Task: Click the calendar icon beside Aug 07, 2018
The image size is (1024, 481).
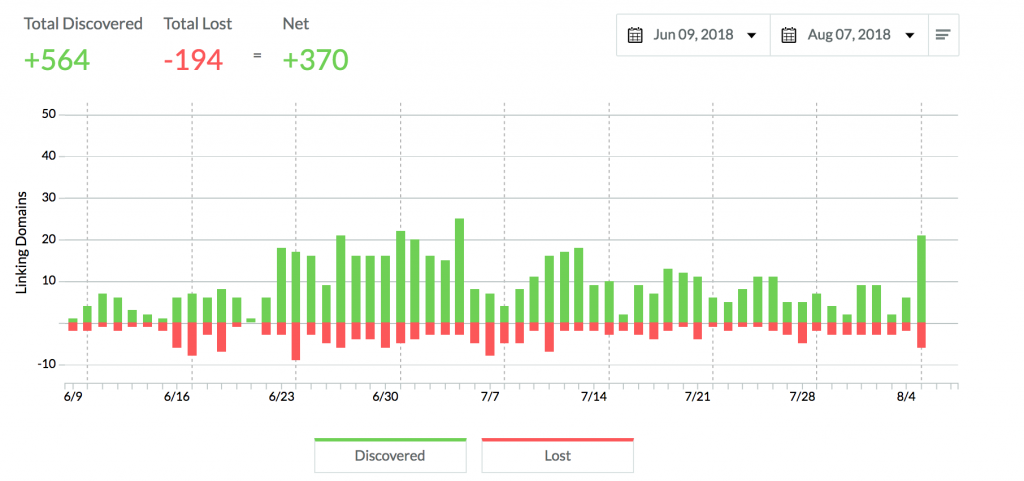Action: [x=788, y=35]
